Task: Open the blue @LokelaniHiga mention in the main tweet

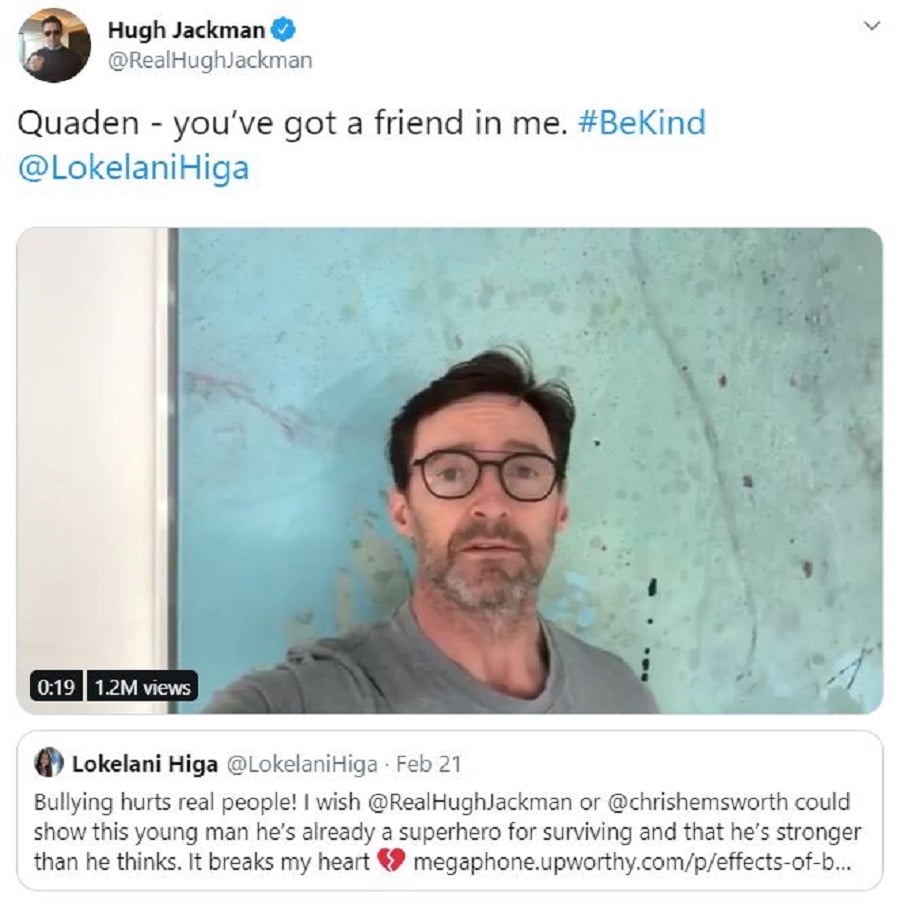Action: point(134,168)
